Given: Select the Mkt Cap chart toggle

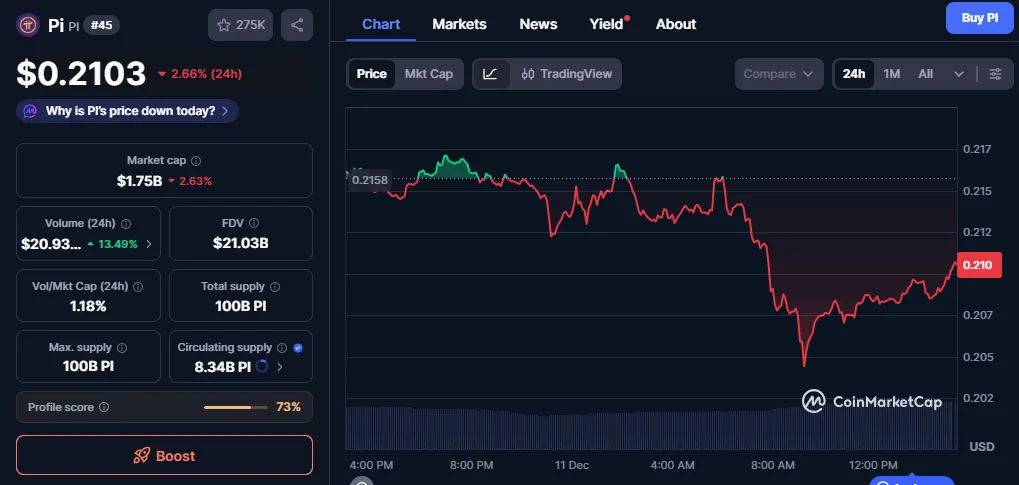Looking at the screenshot, I should [x=429, y=74].
